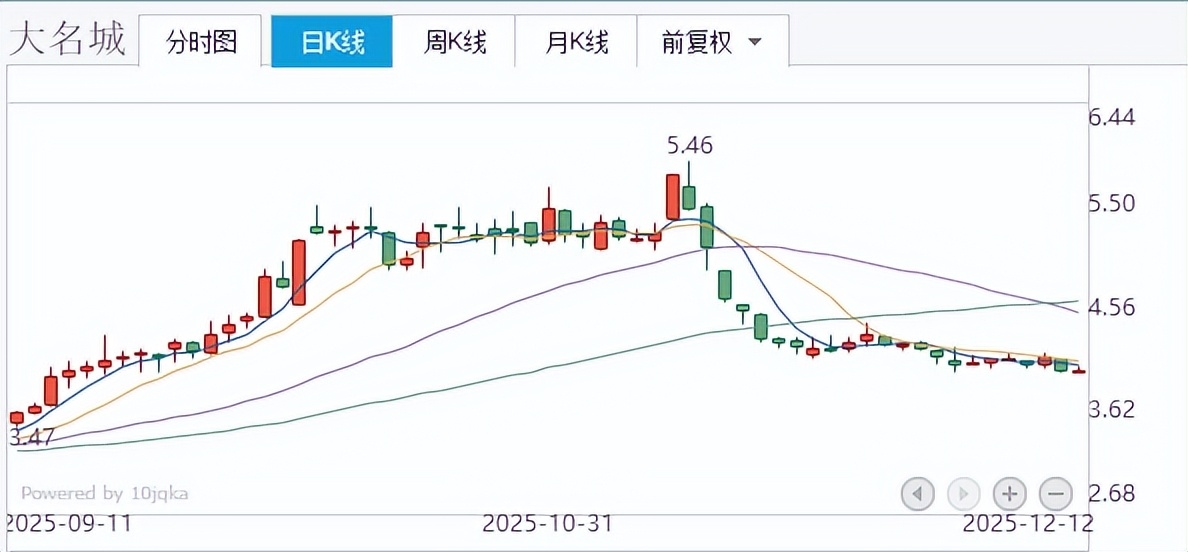Click the 大名城 stock title
1188x552 pixels.
pos(67,39)
